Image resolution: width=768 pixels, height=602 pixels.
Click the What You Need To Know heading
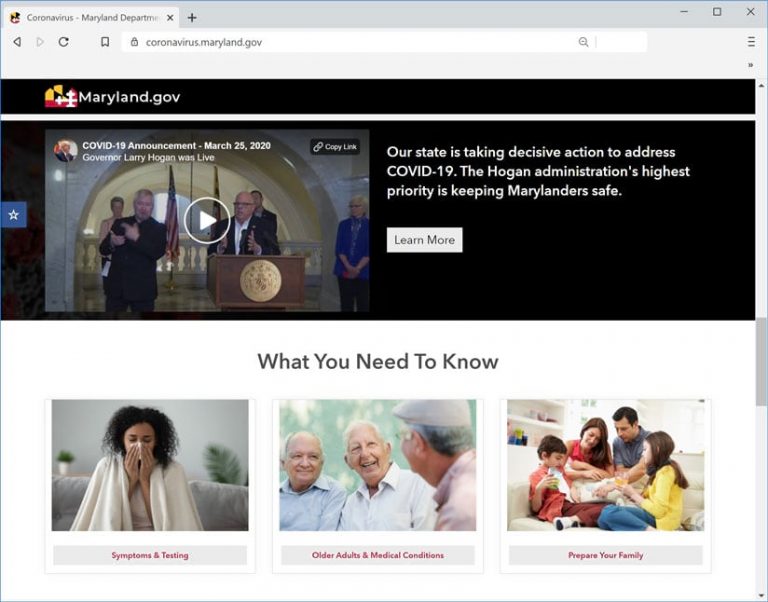378,361
